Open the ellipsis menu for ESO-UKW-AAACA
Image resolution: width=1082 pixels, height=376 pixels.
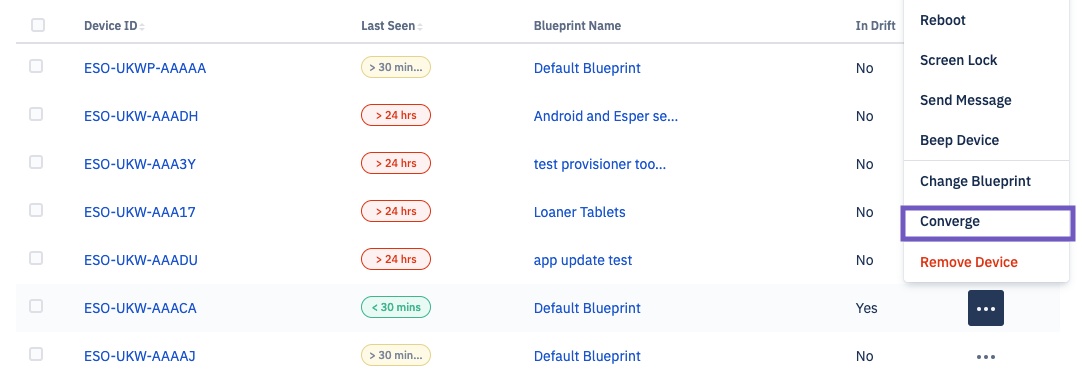point(985,308)
